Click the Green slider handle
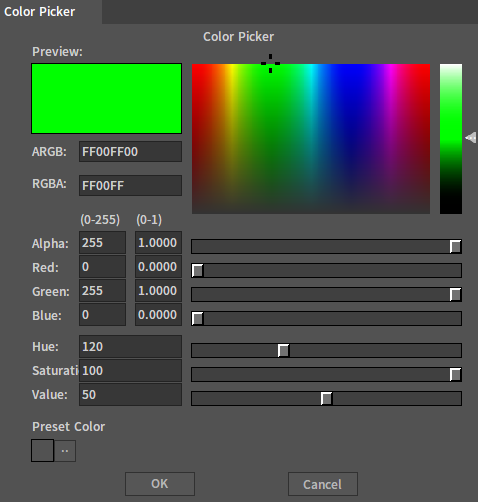This screenshot has height=502, width=478. 455,294
